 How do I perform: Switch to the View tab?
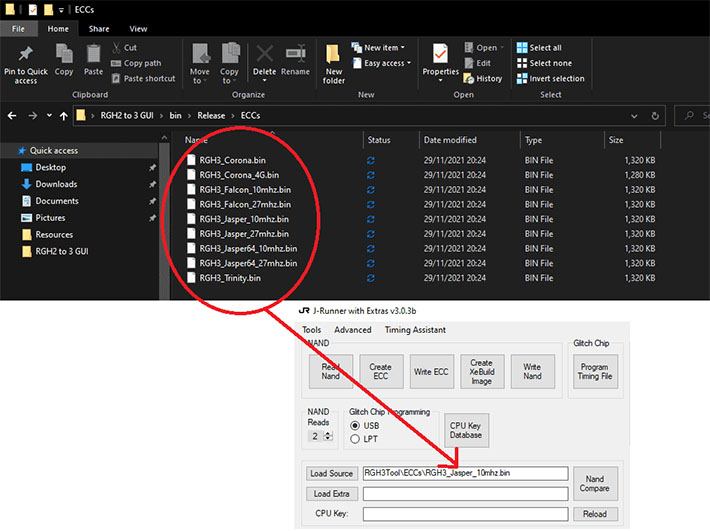tap(138, 29)
